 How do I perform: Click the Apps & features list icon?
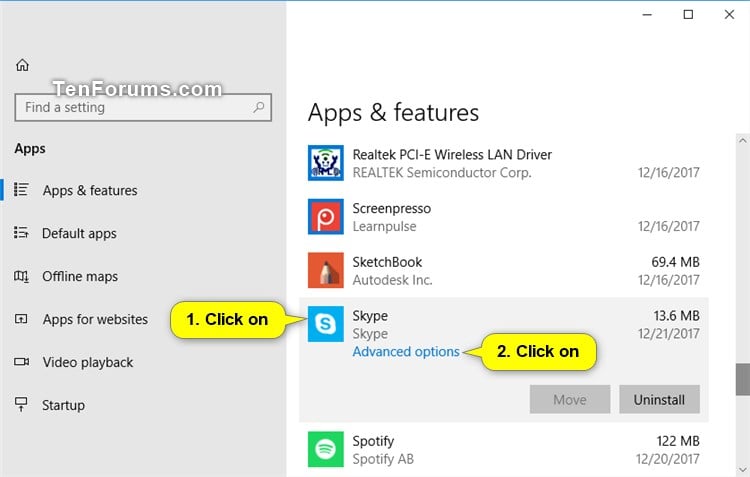(21, 190)
